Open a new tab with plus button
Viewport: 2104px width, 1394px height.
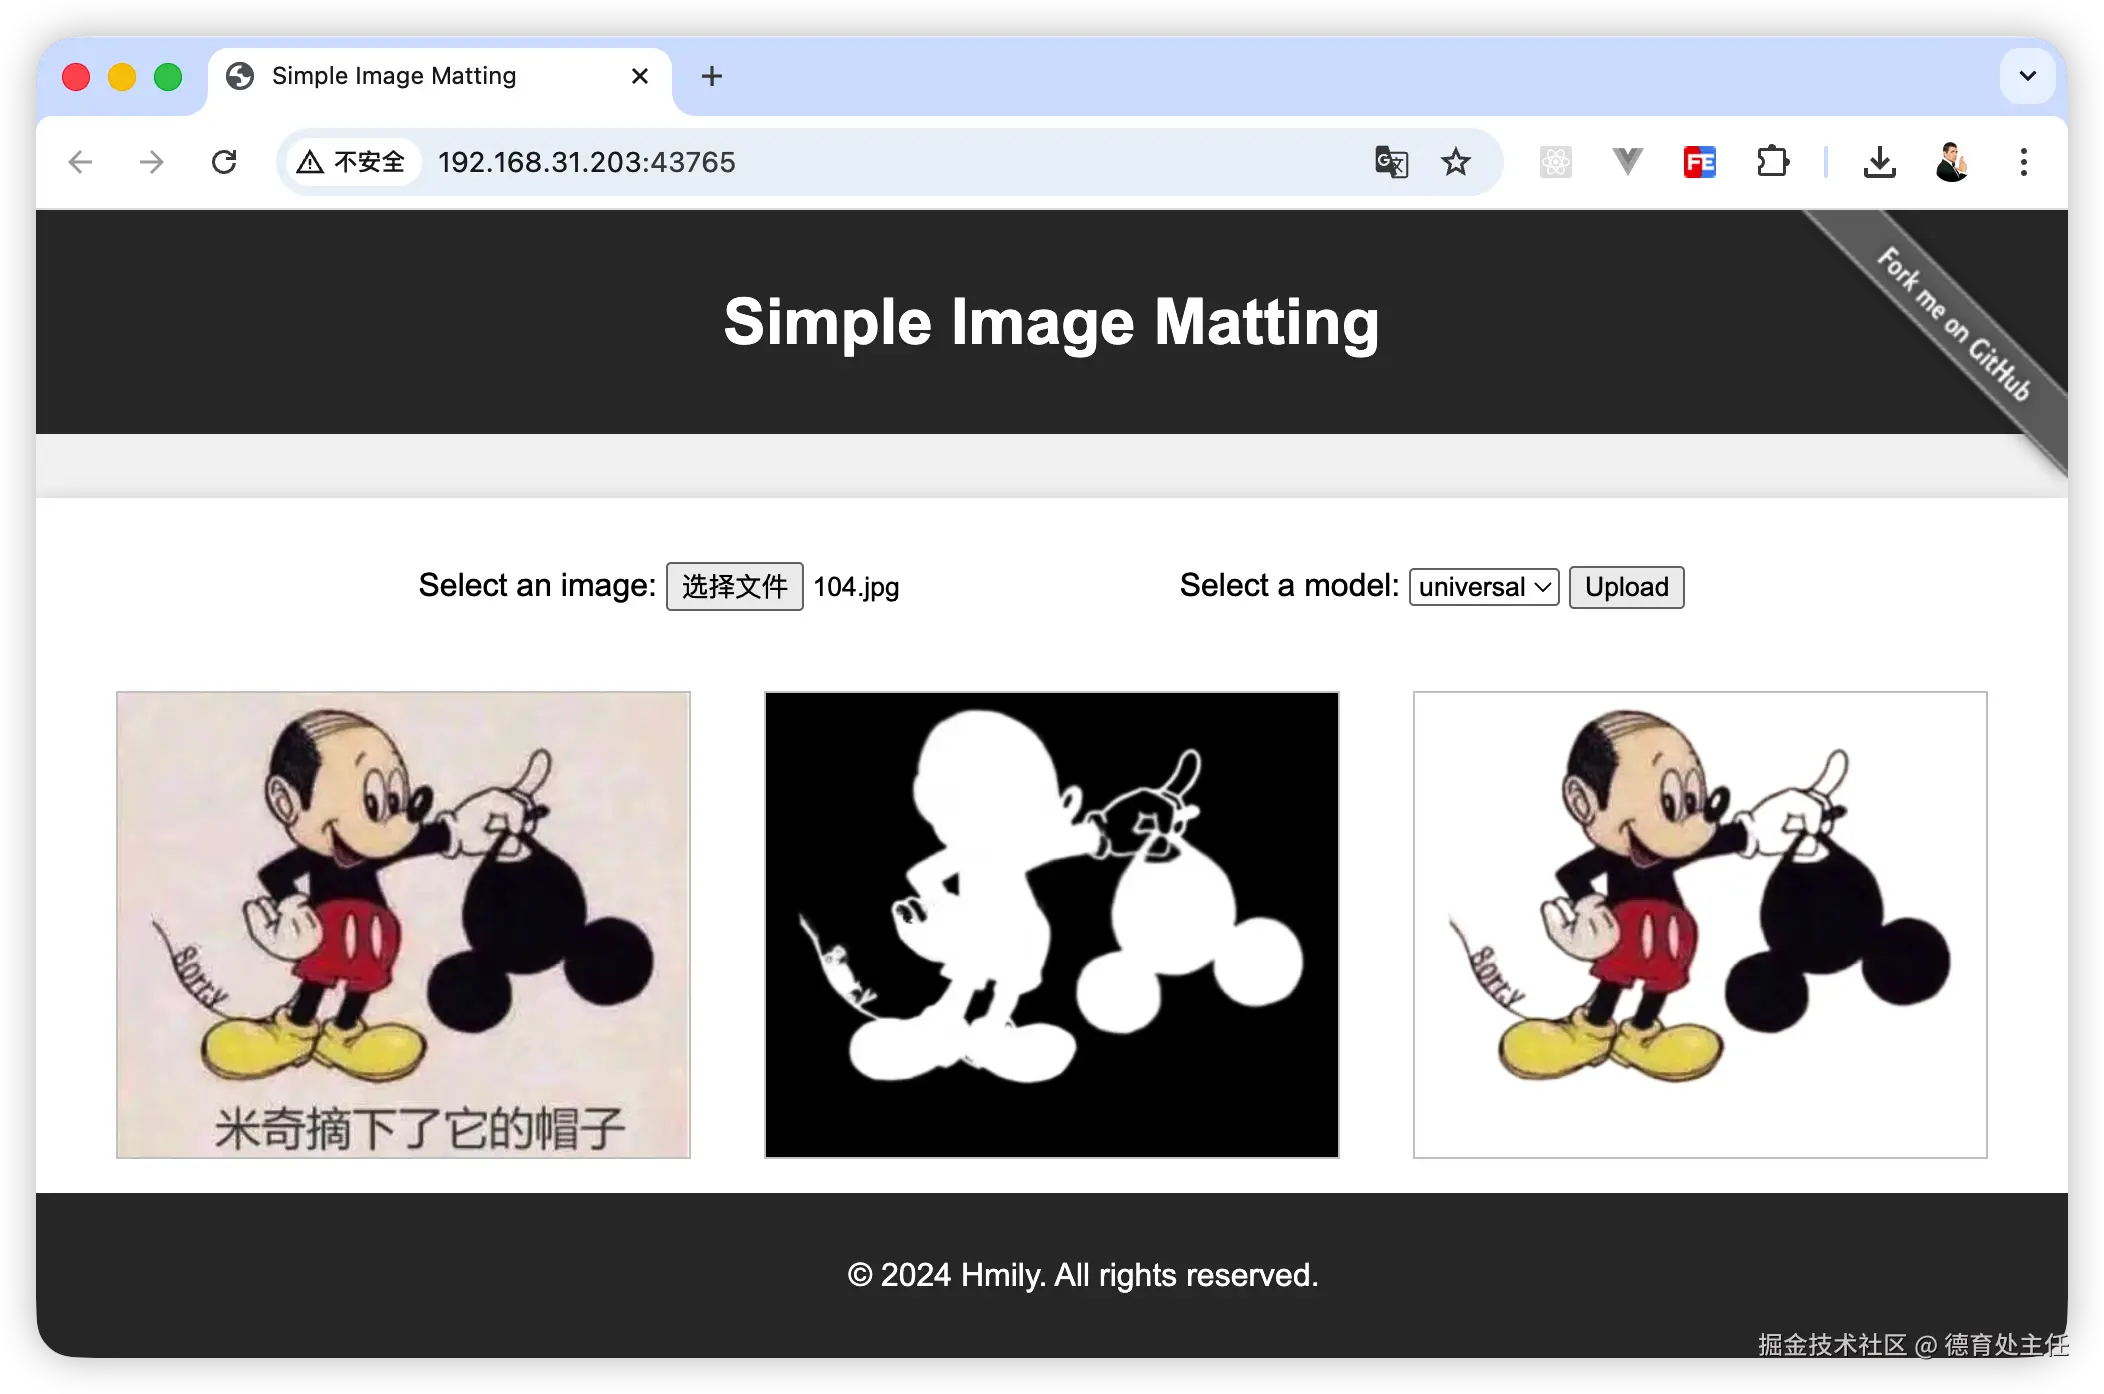pyautogui.click(x=711, y=76)
